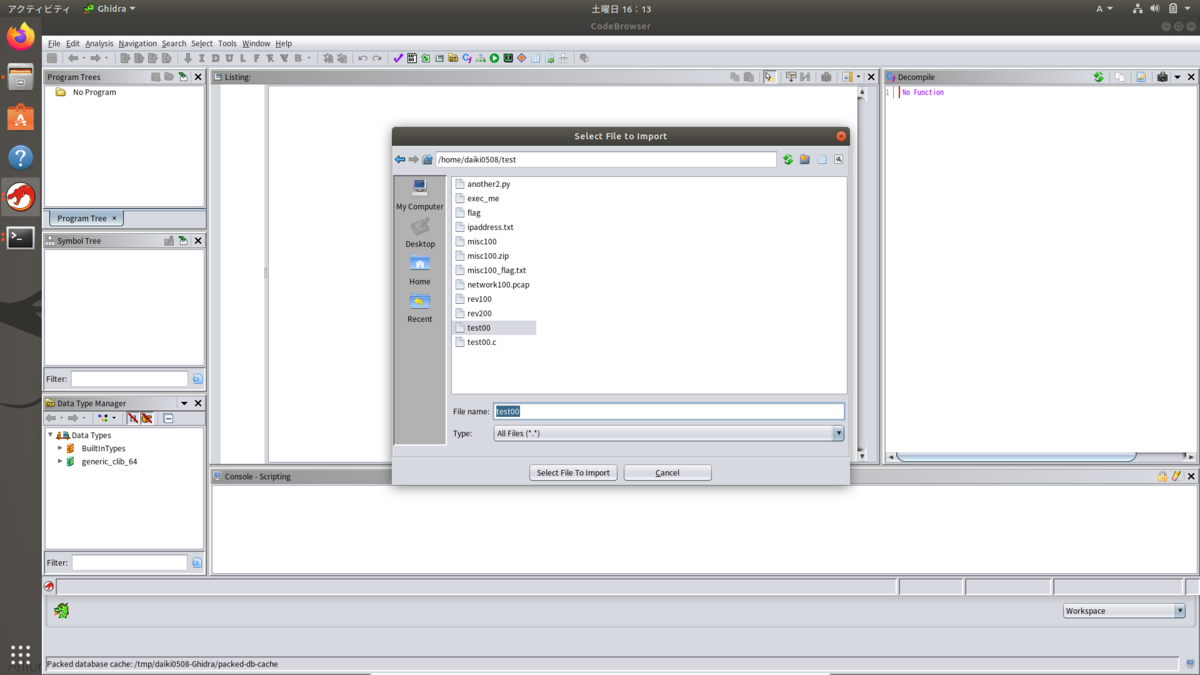Re-decompile with Decompile refresh icon
Screen dimensions: 1200x675
tap(1099, 77)
